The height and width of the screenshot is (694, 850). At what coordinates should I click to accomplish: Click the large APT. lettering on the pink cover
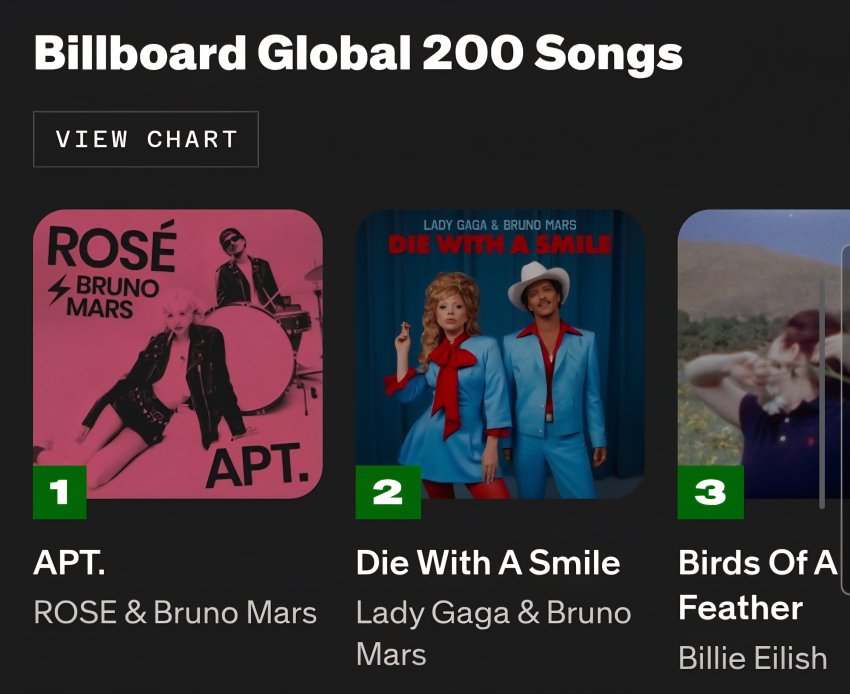click(x=258, y=463)
